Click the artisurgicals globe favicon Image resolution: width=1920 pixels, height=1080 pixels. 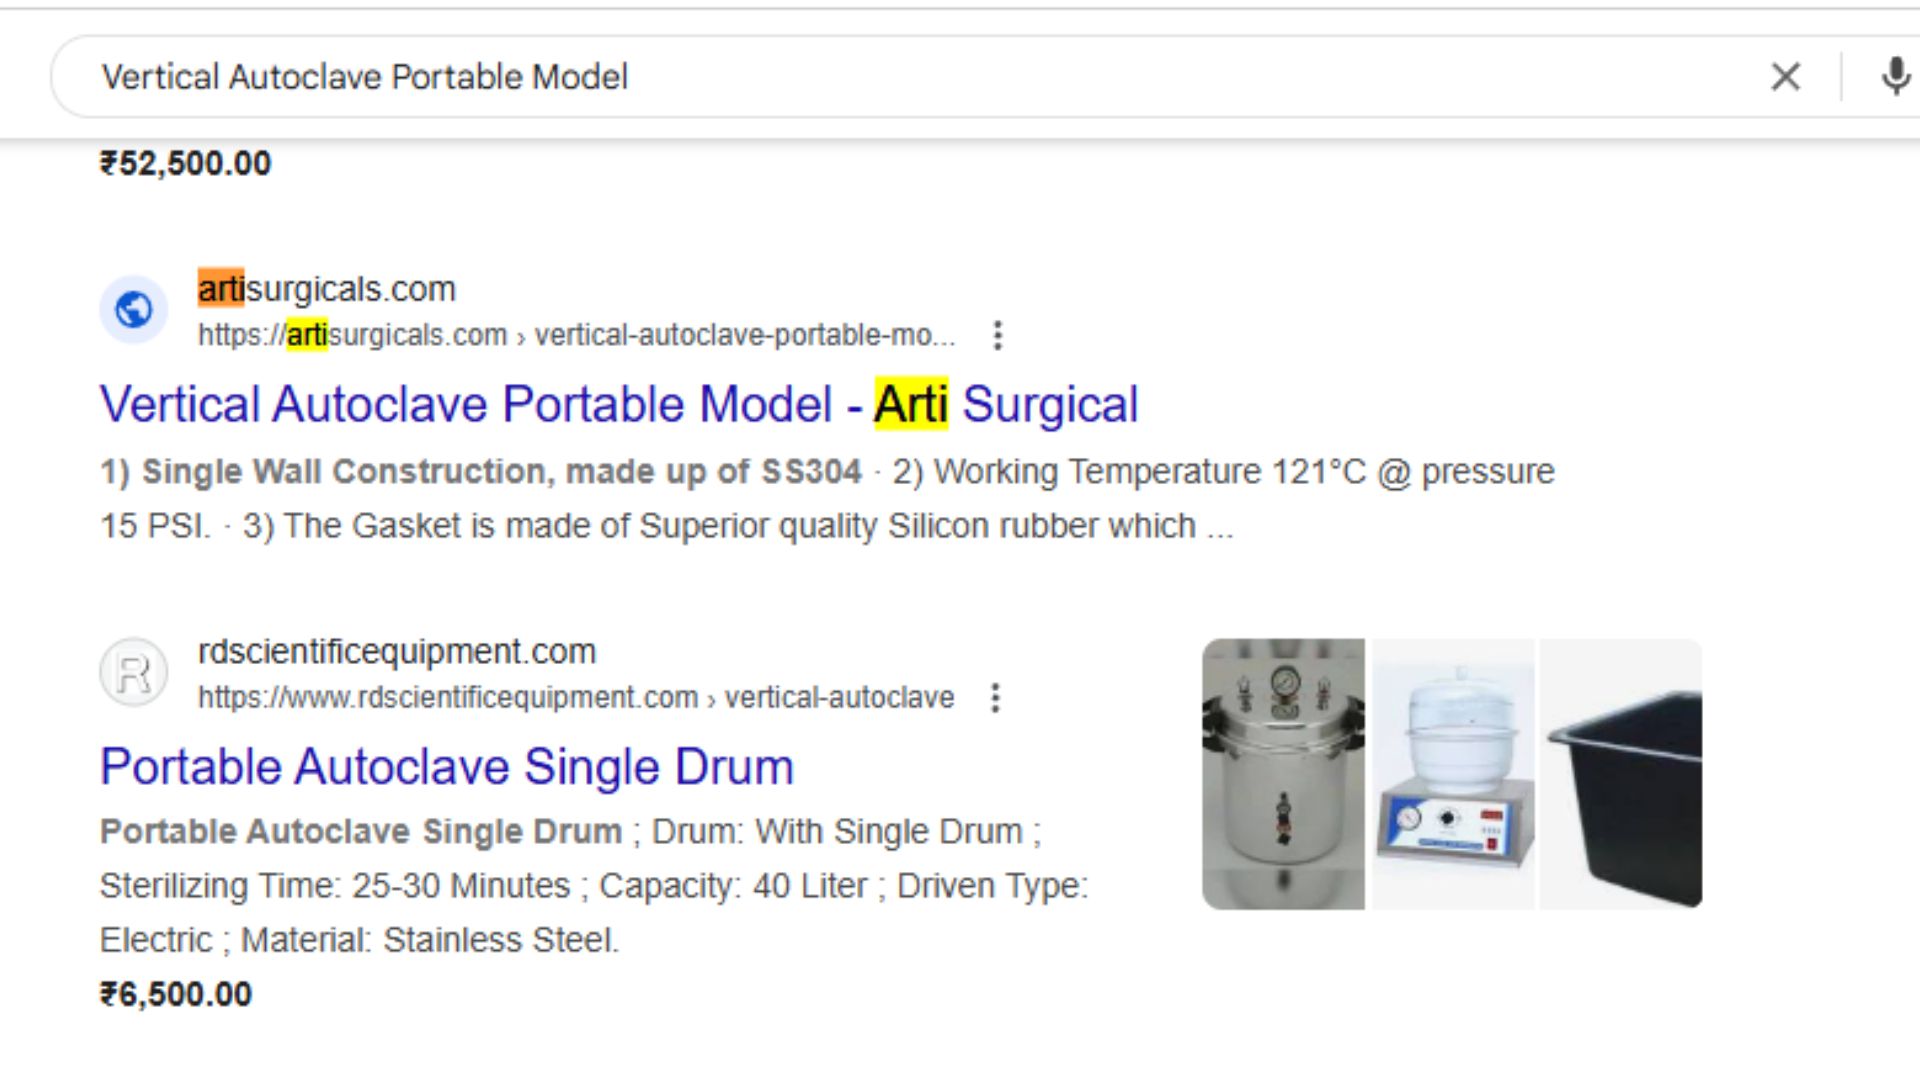[133, 310]
